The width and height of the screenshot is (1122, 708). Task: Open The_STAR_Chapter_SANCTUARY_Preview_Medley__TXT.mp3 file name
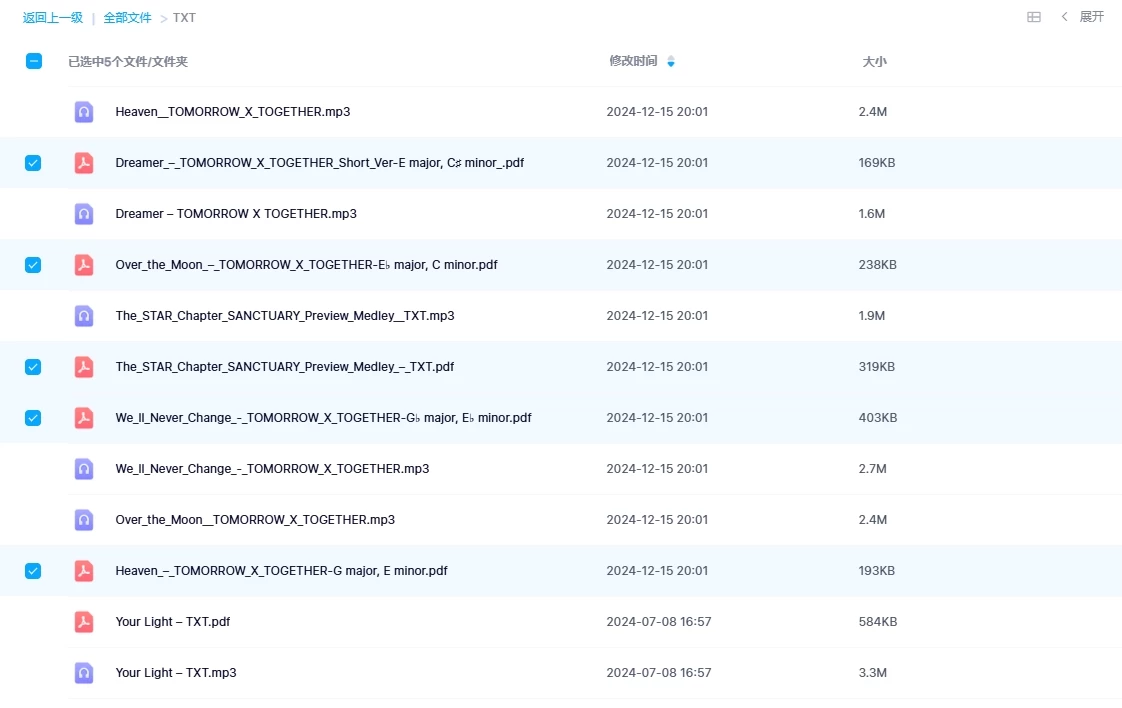tap(285, 316)
